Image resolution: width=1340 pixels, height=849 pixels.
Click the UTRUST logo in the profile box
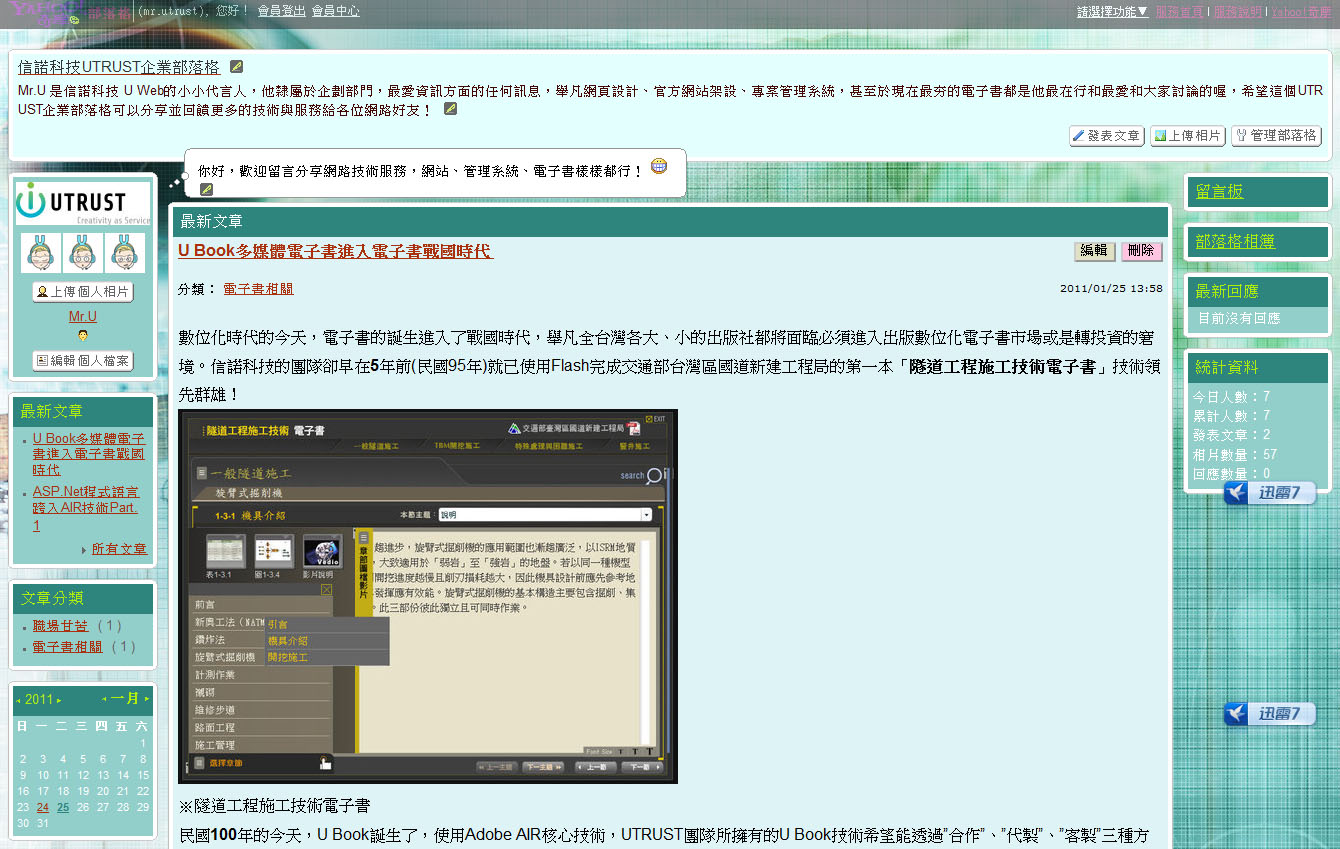[83, 203]
